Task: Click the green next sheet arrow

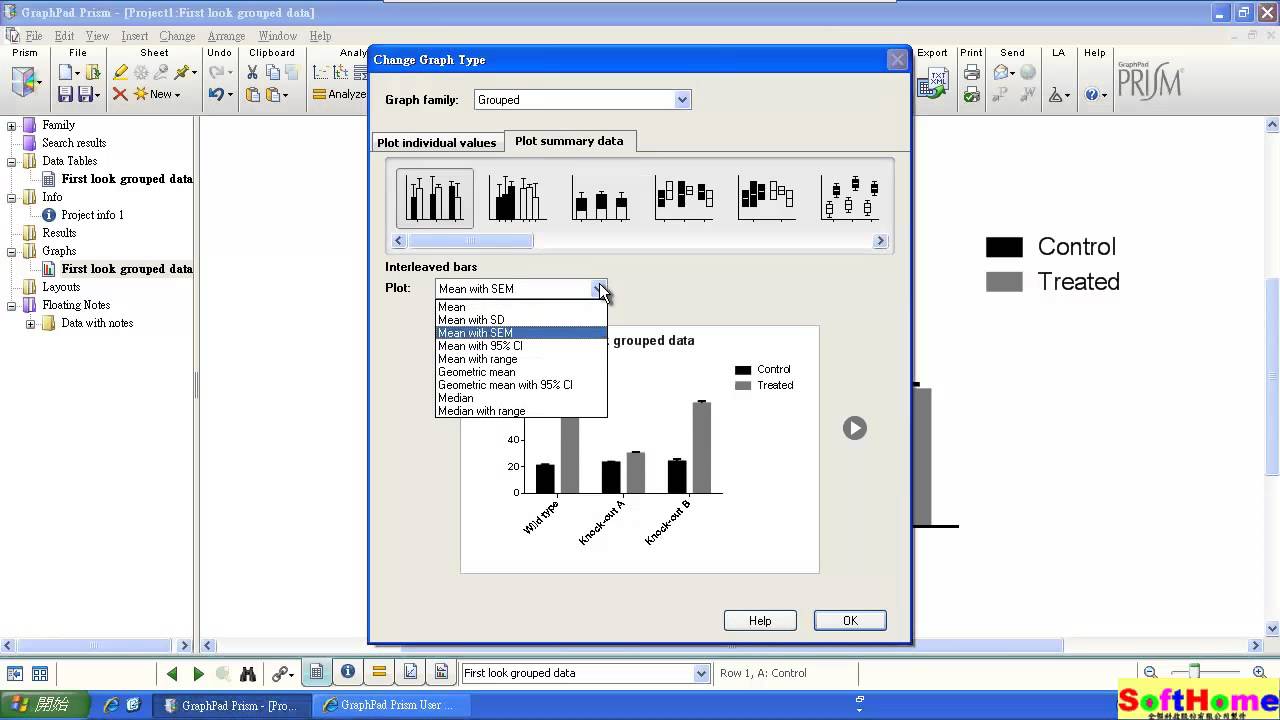Action: (x=198, y=674)
